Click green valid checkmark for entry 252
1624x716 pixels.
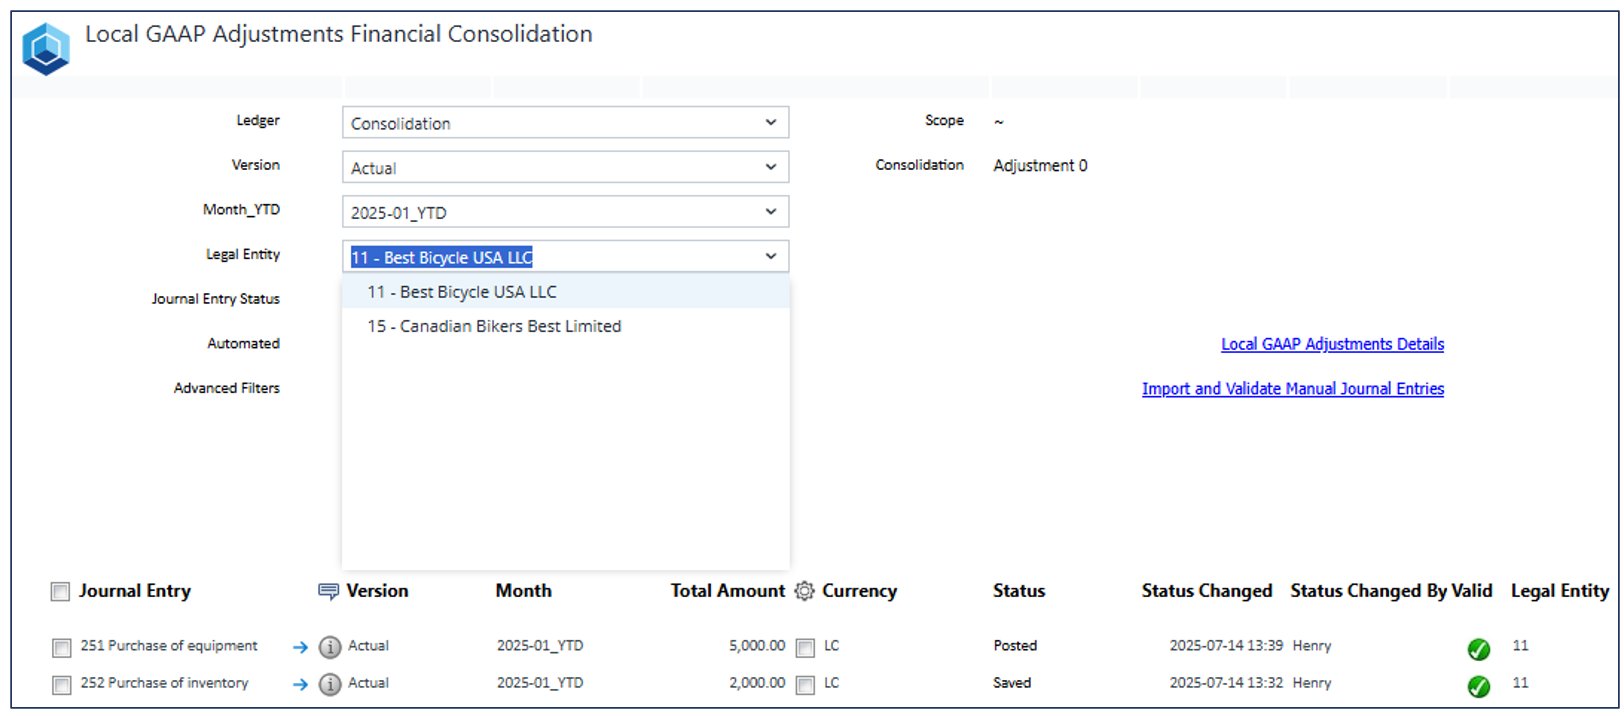click(x=1479, y=686)
